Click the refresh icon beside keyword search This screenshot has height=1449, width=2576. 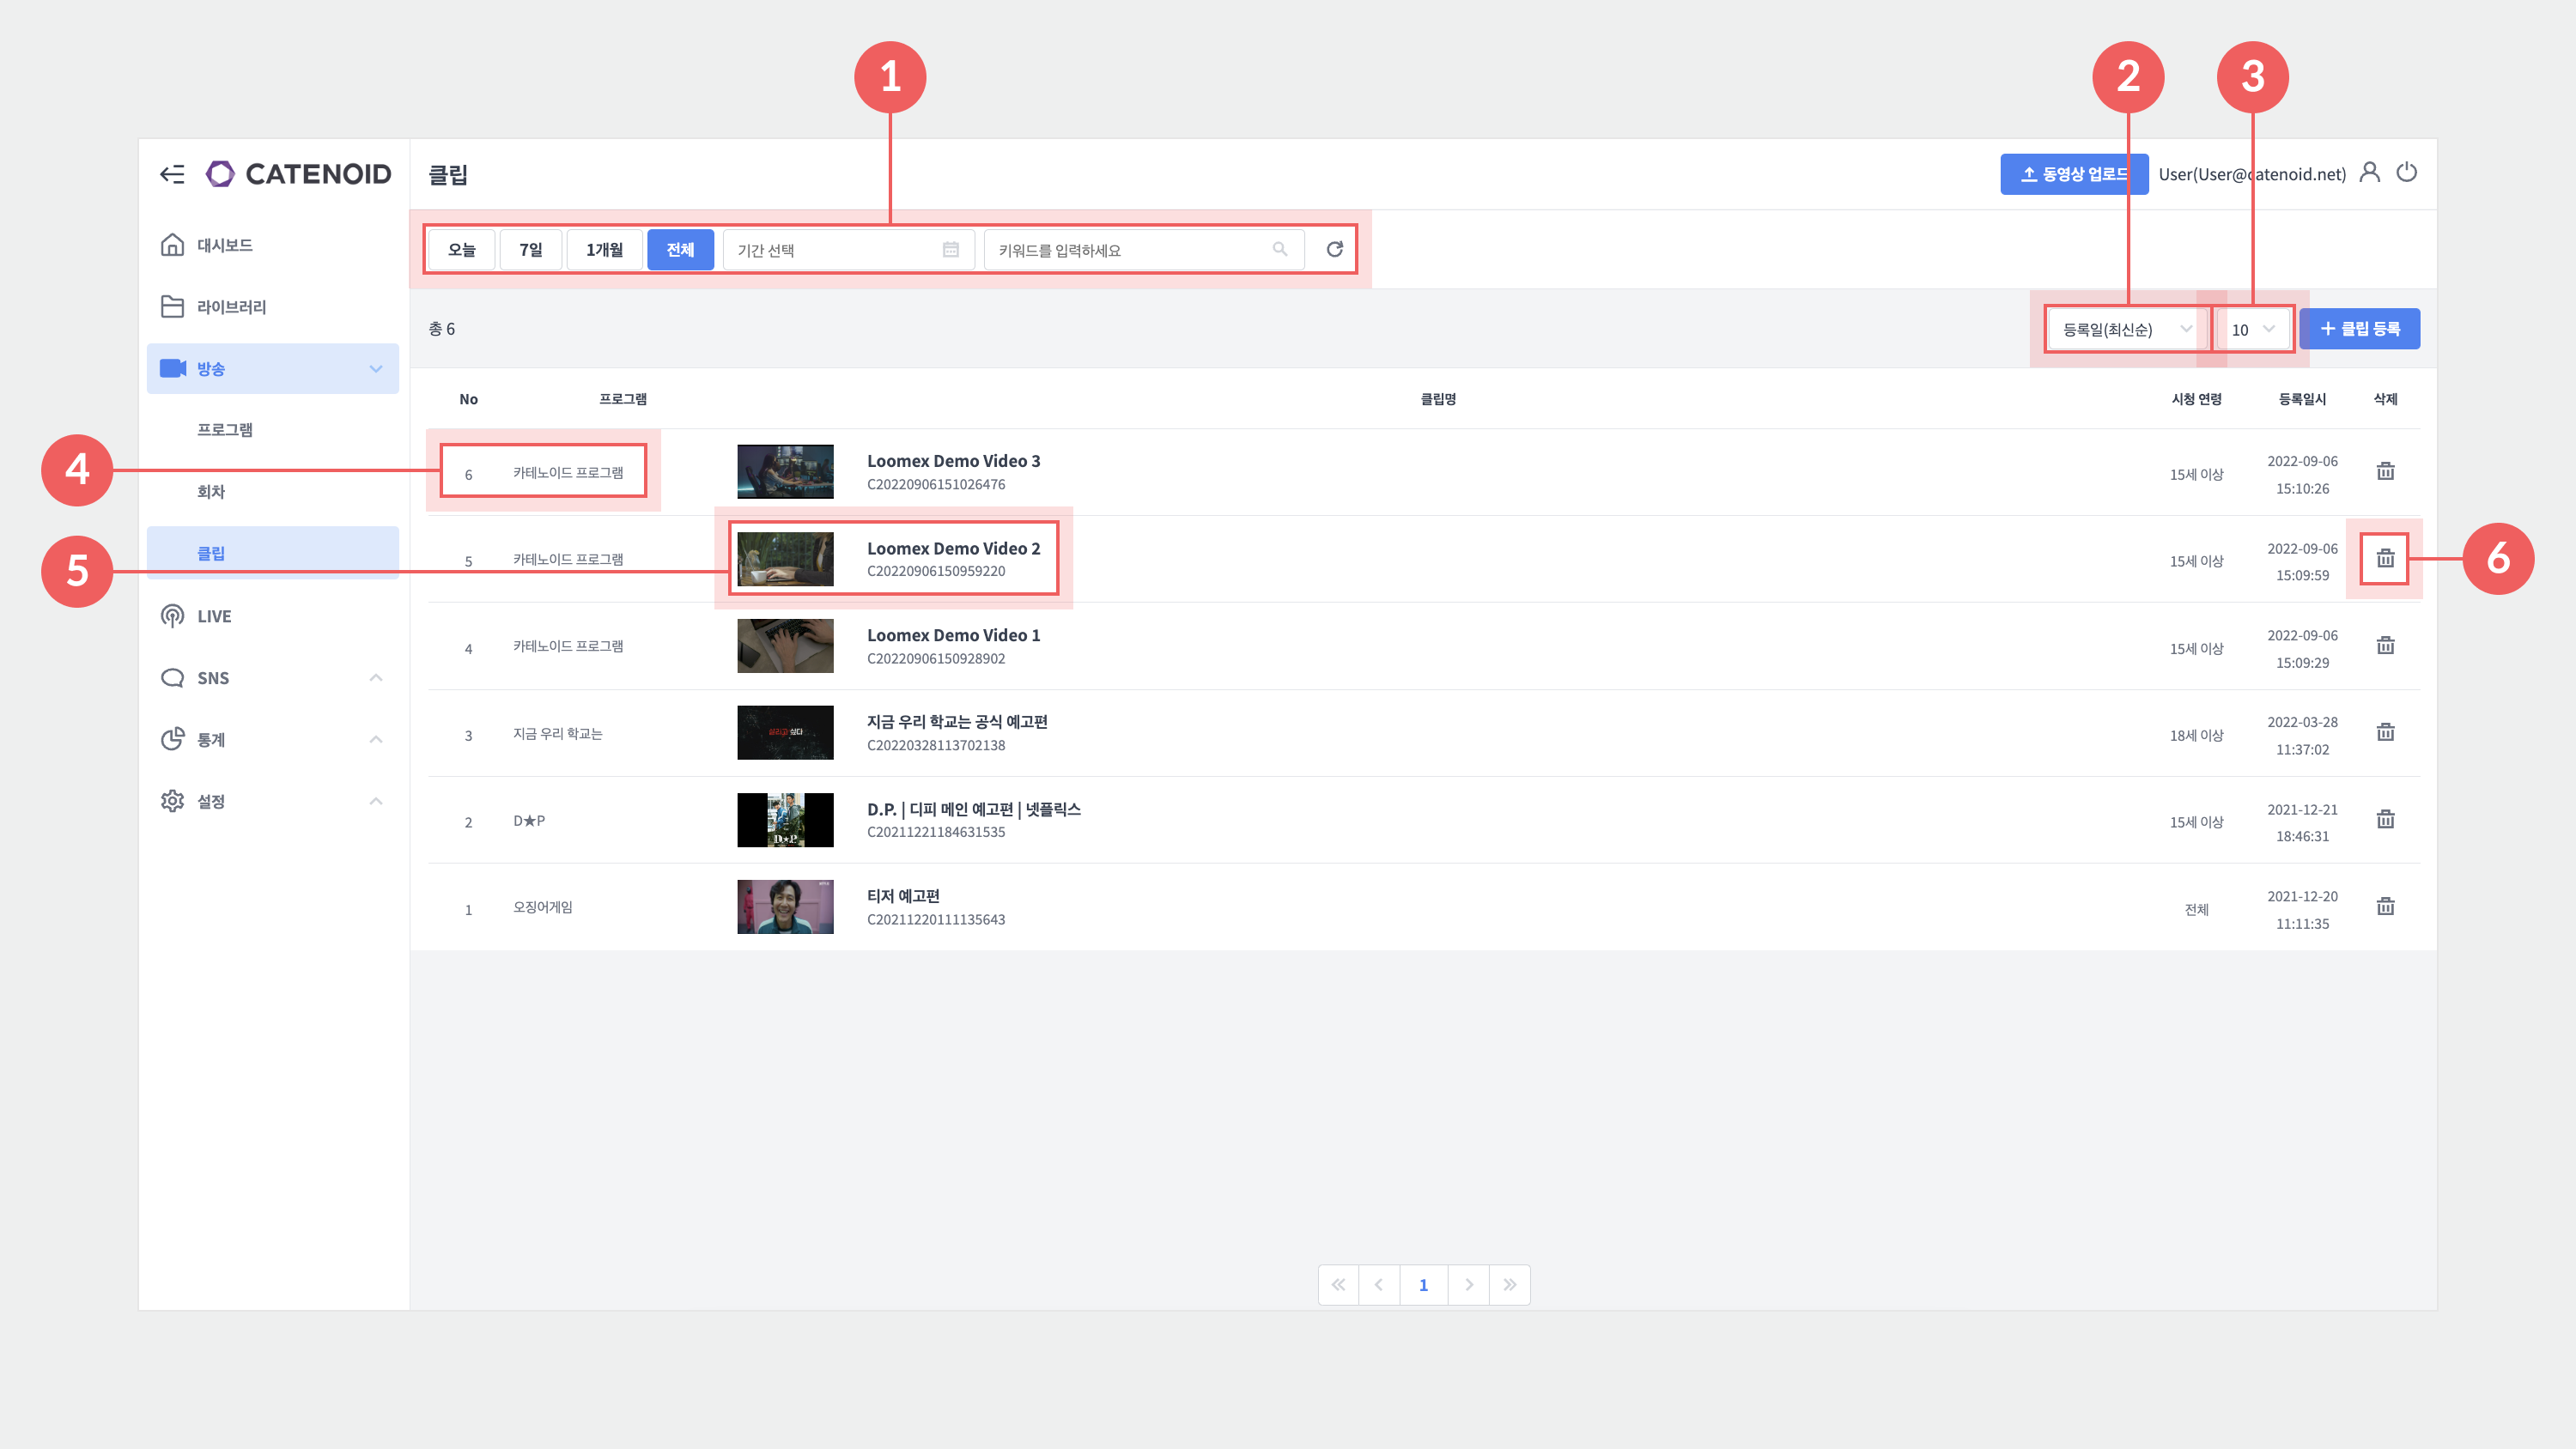[1334, 249]
